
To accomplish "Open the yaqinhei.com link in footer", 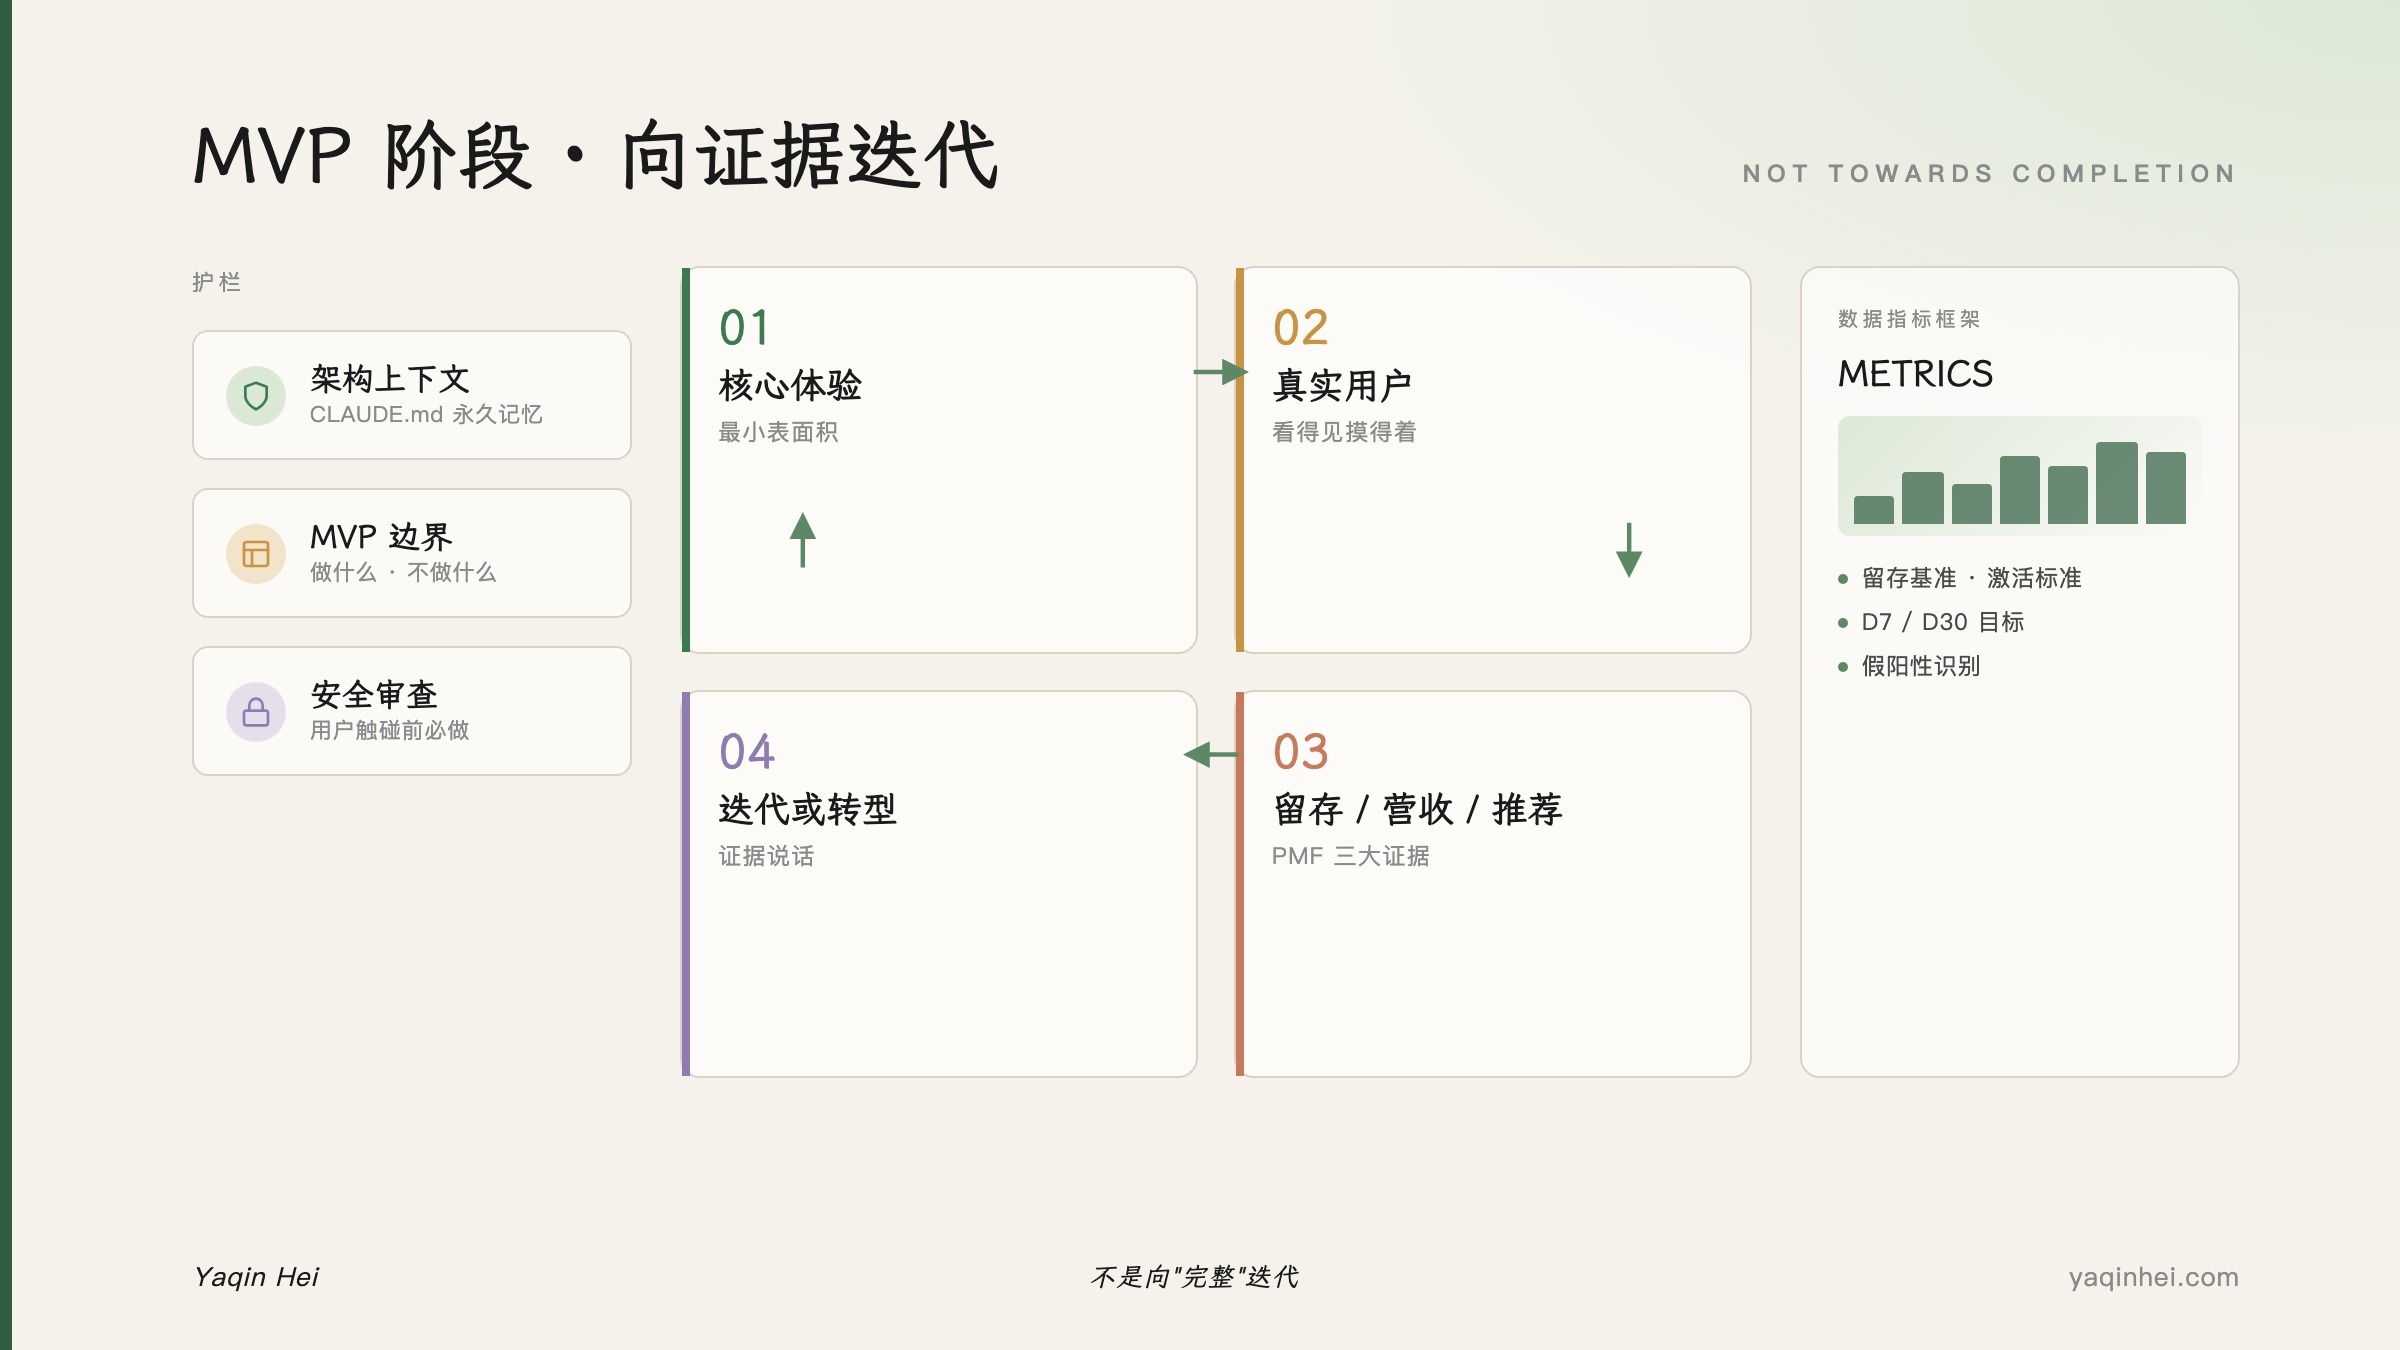I will coord(2153,1277).
